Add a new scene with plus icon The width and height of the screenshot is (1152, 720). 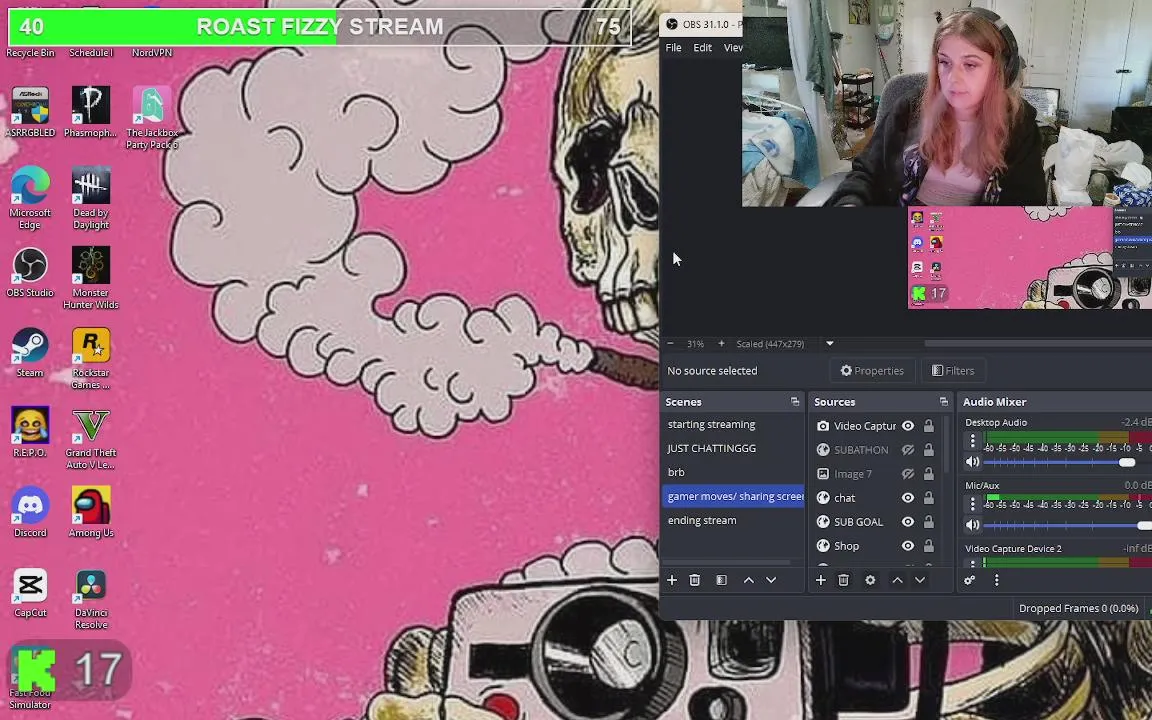click(672, 580)
